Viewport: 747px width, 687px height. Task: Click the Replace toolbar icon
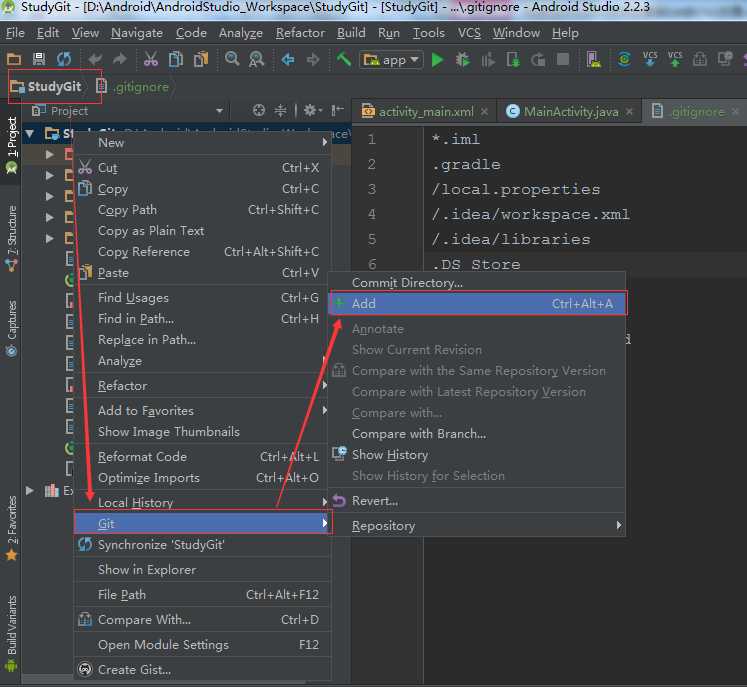coord(256,60)
